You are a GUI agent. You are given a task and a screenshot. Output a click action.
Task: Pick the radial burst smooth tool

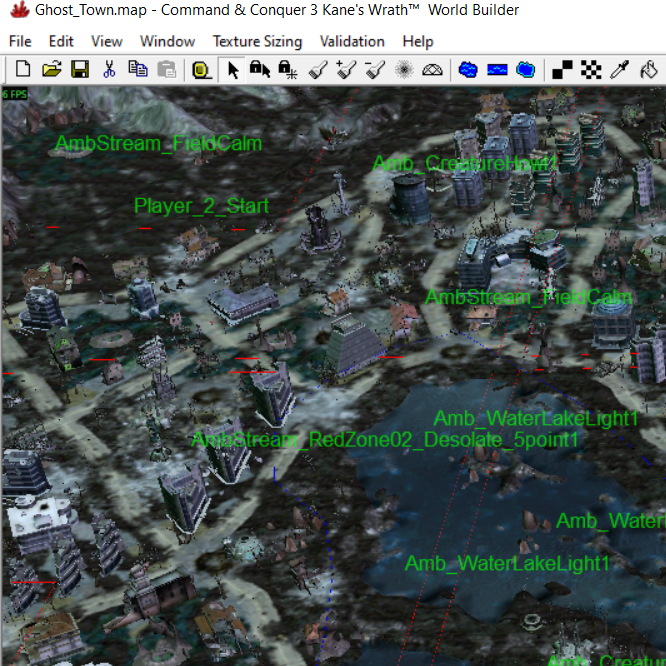tap(404, 69)
